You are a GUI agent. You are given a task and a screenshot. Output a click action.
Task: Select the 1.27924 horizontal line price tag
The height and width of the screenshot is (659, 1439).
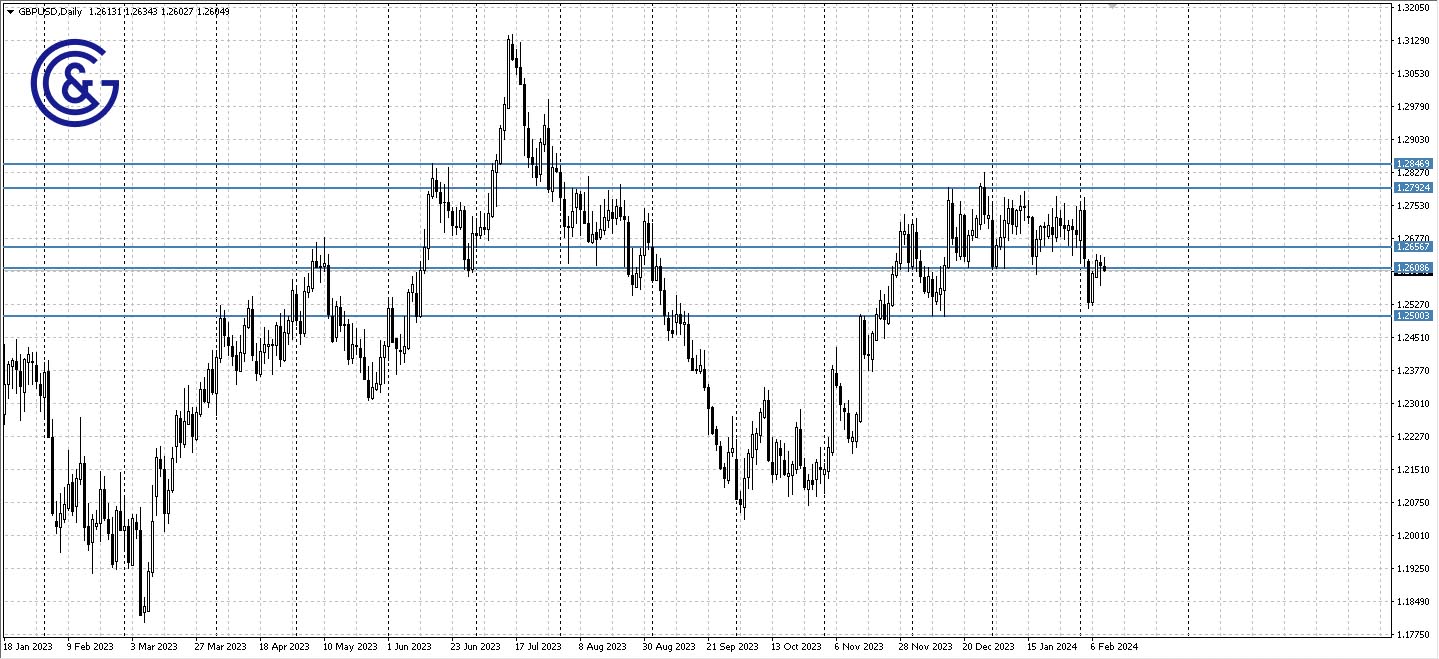pos(1413,186)
